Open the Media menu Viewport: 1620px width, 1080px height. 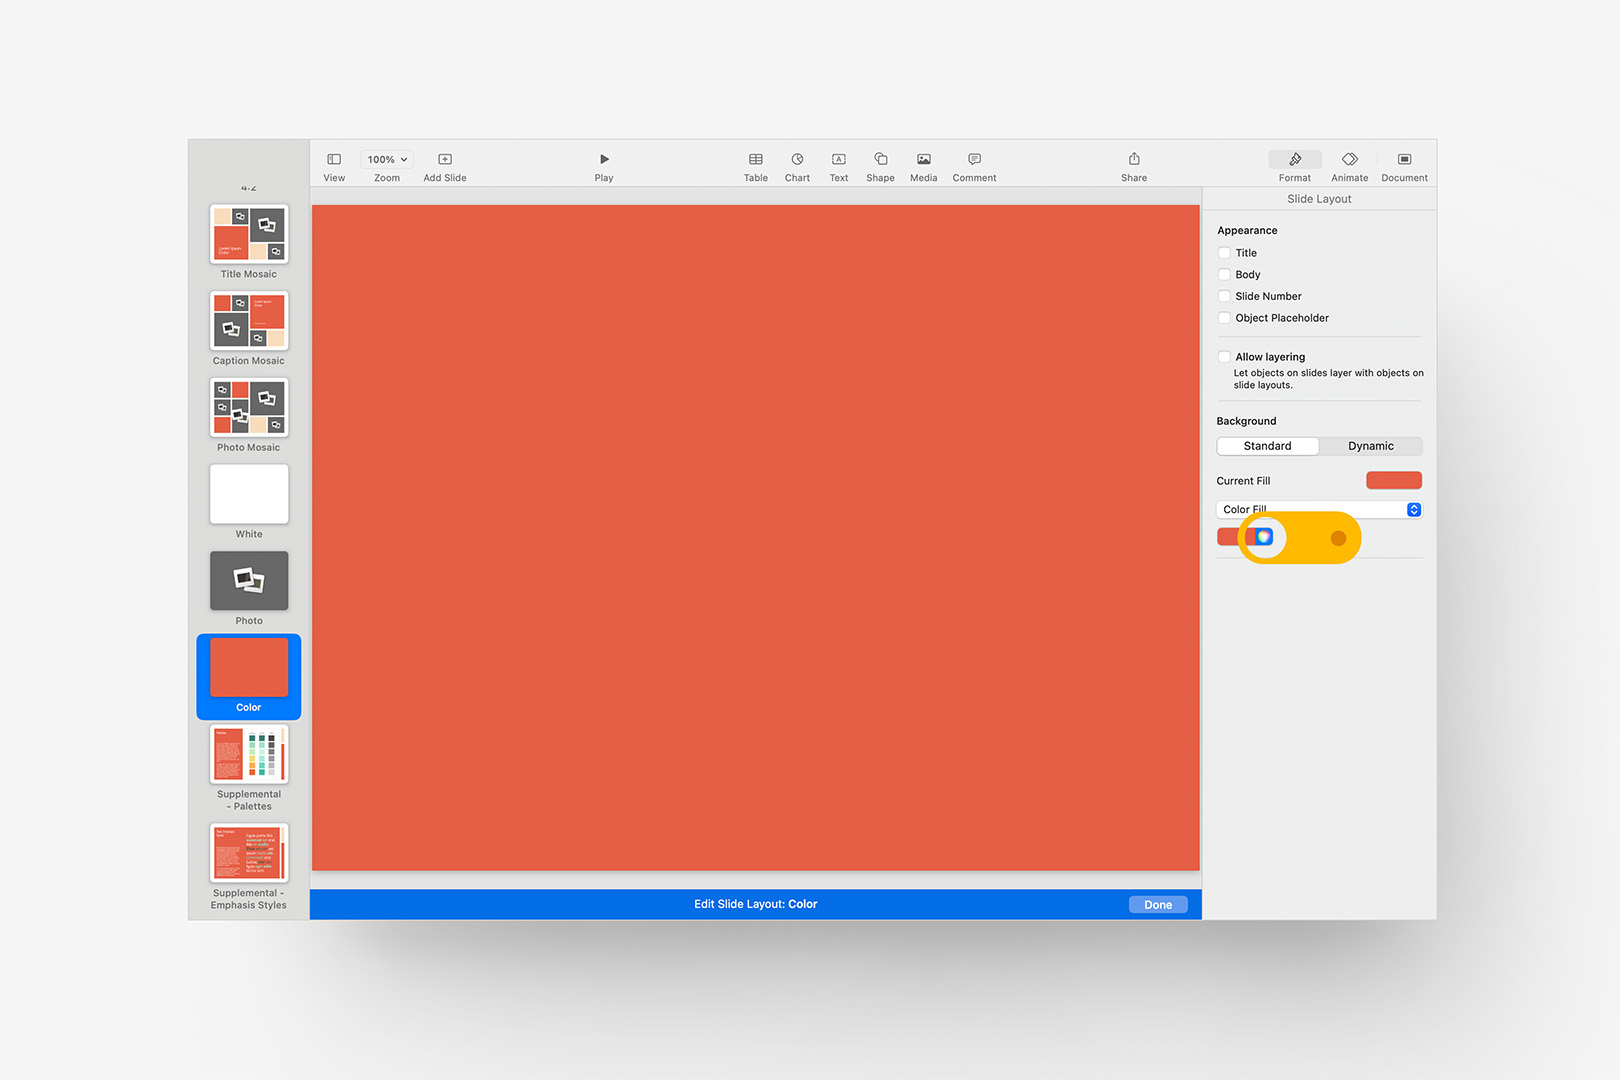[924, 166]
